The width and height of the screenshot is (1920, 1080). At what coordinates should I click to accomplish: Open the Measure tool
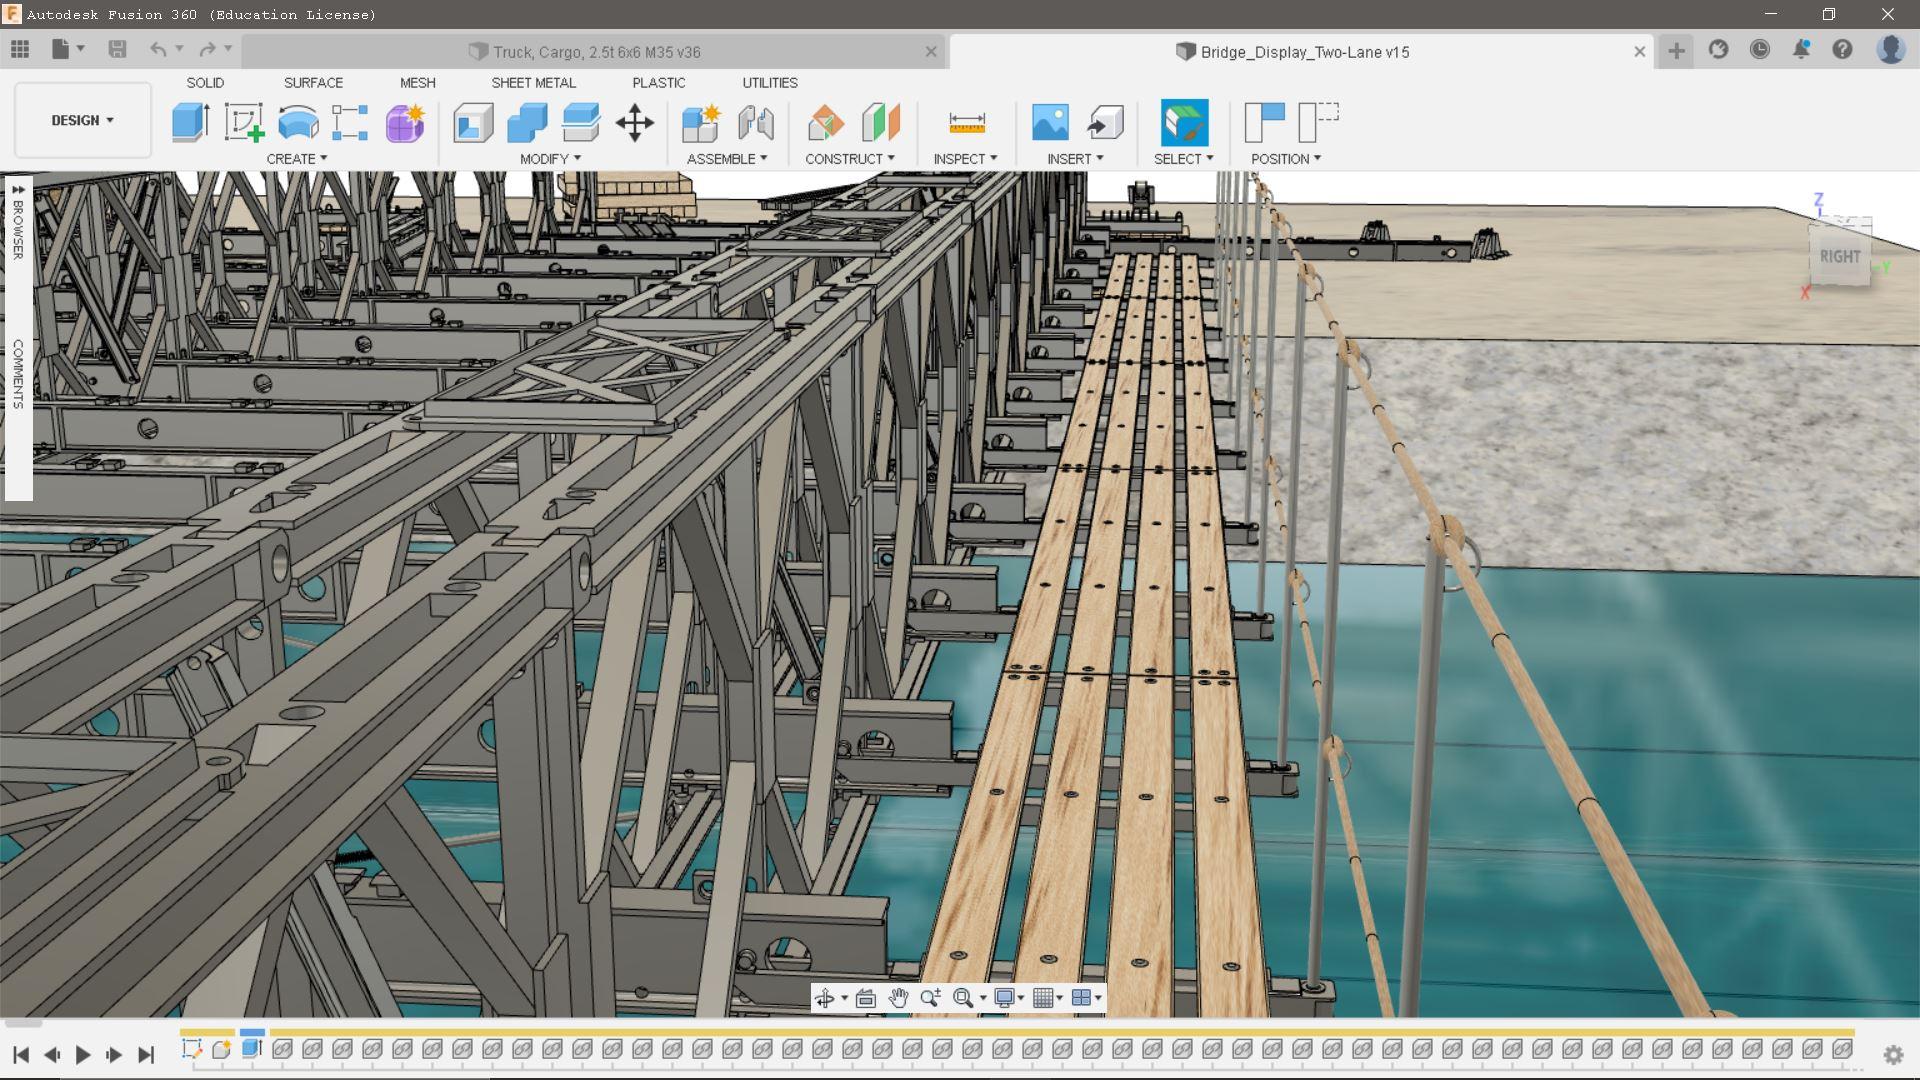[x=966, y=123]
